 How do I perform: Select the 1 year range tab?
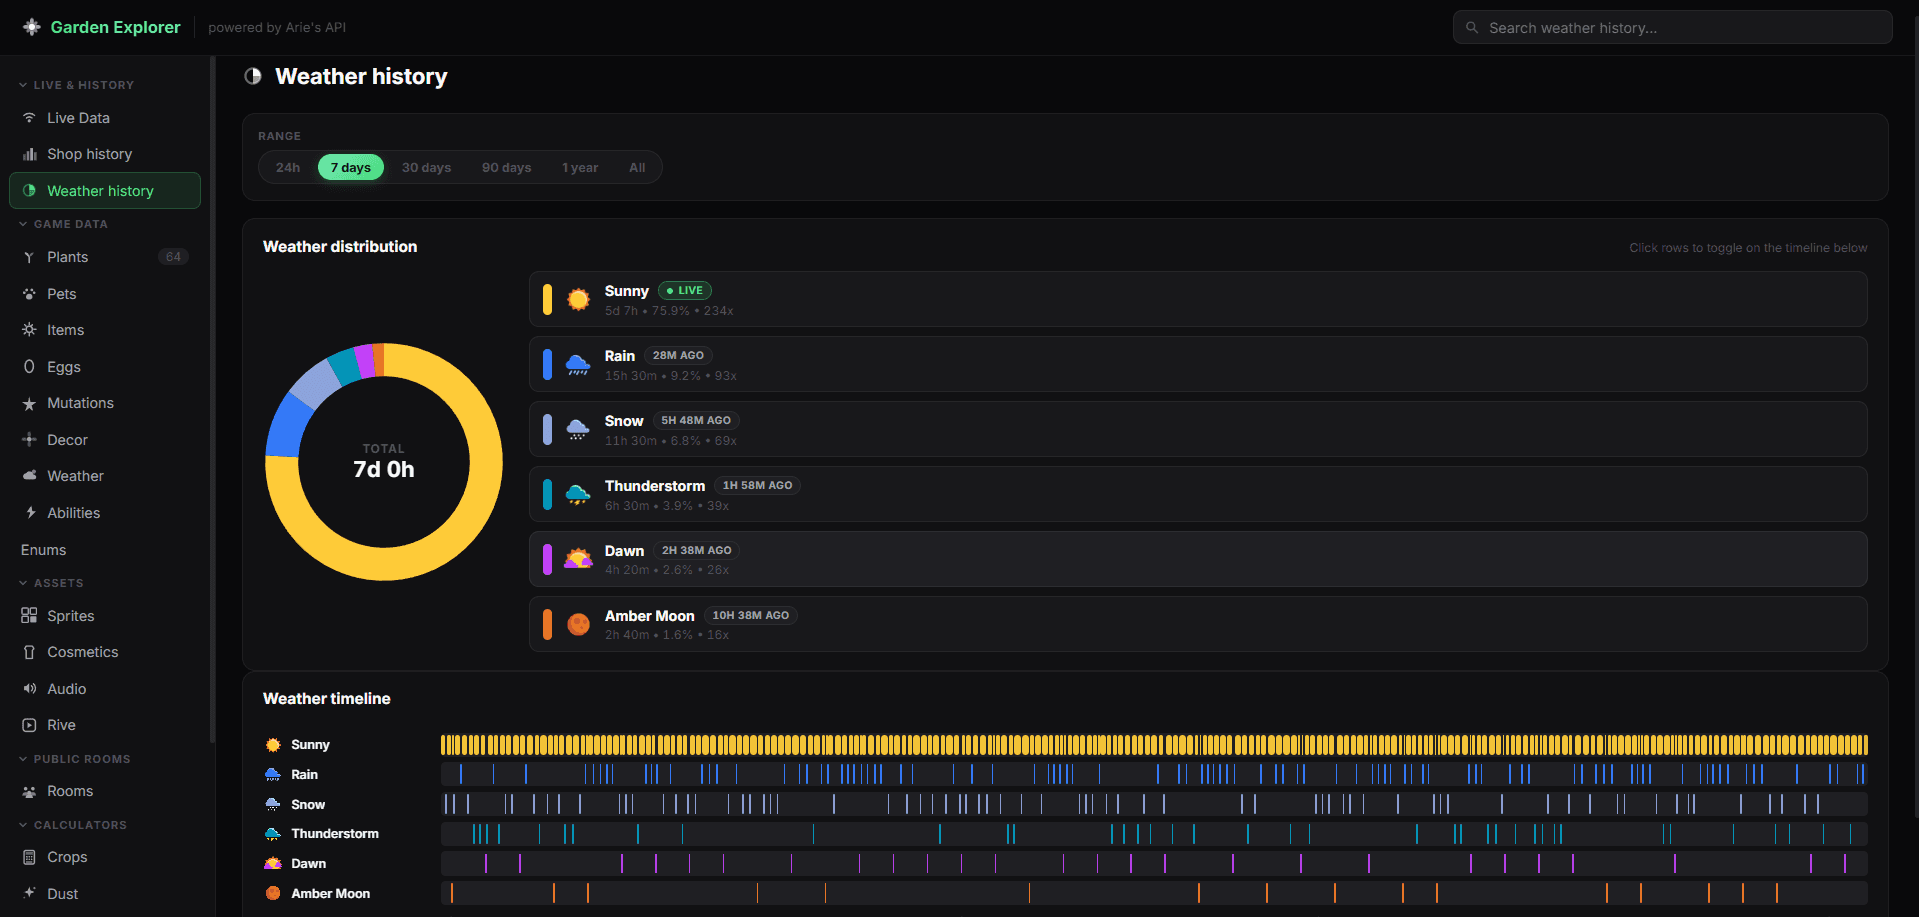click(580, 167)
